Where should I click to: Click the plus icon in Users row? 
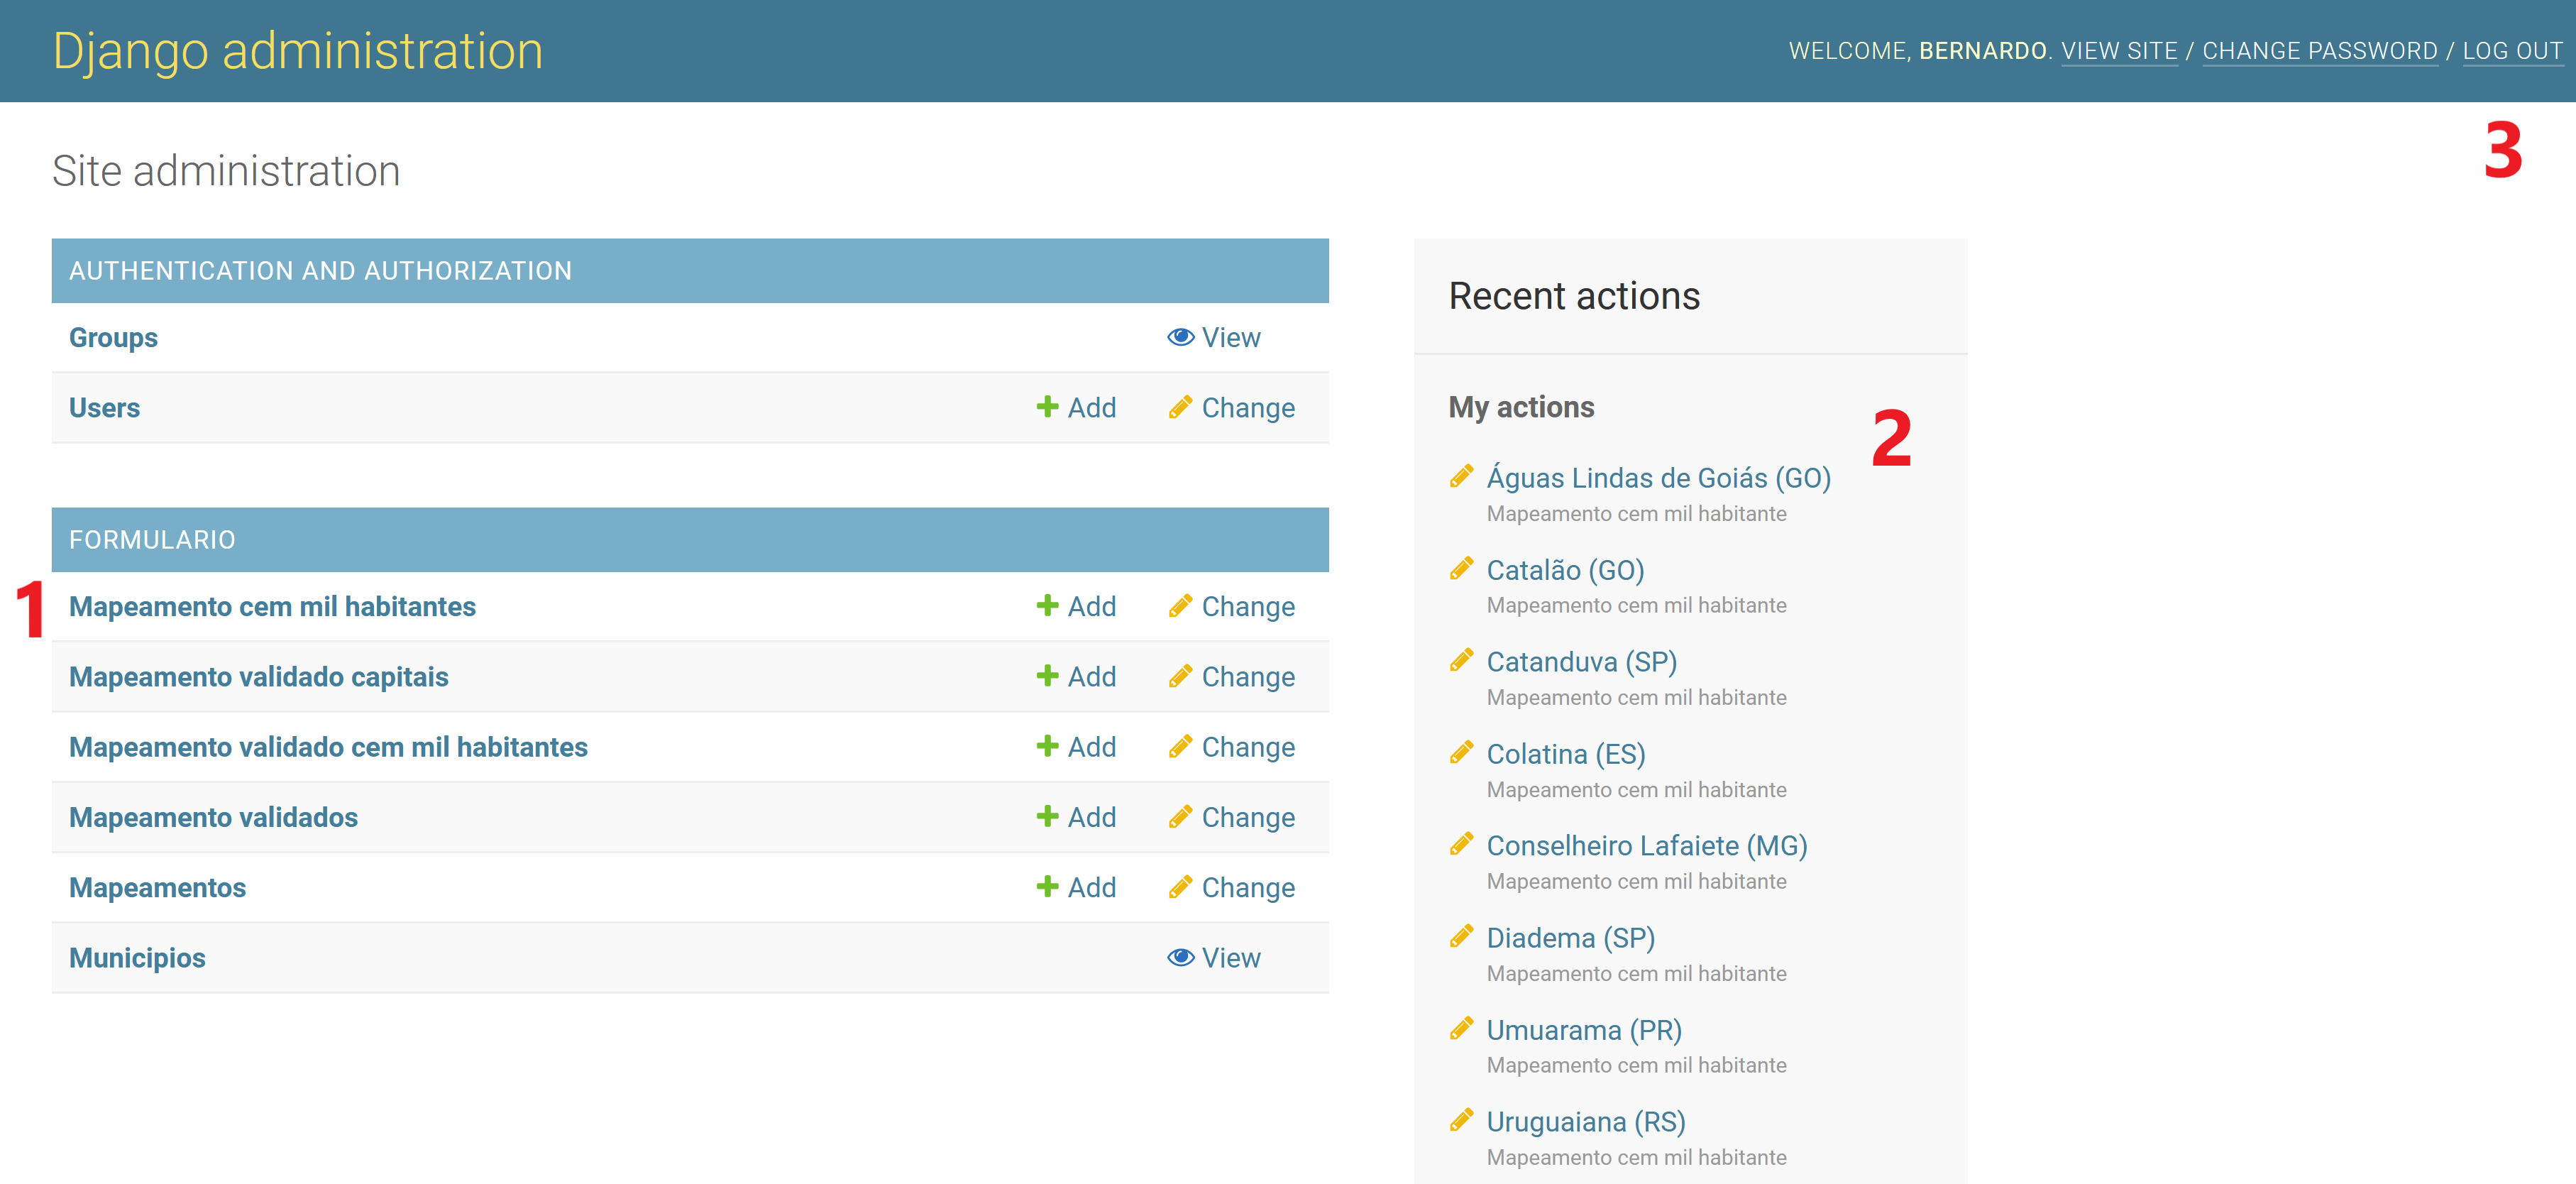(x=1047, y=406)
